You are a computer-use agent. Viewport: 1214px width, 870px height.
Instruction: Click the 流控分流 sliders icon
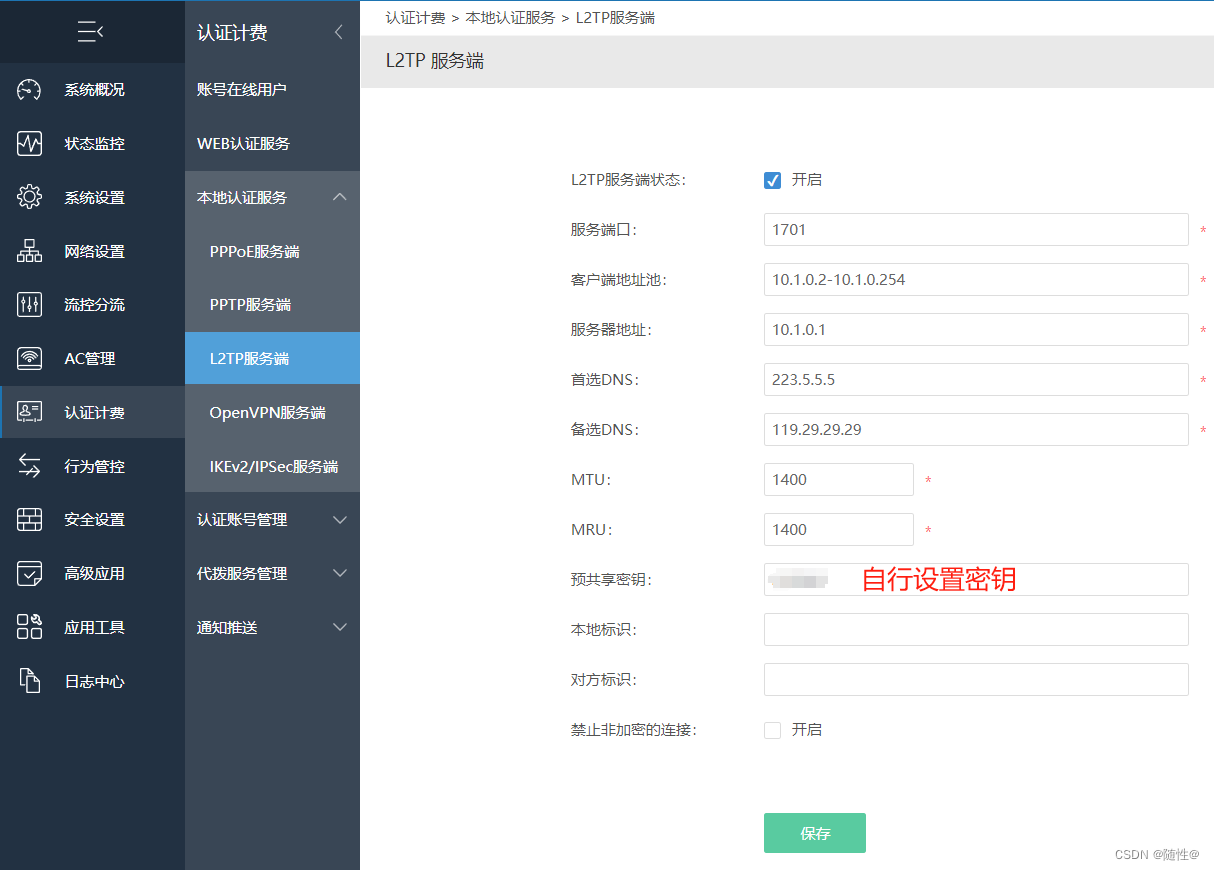point(30,305)
